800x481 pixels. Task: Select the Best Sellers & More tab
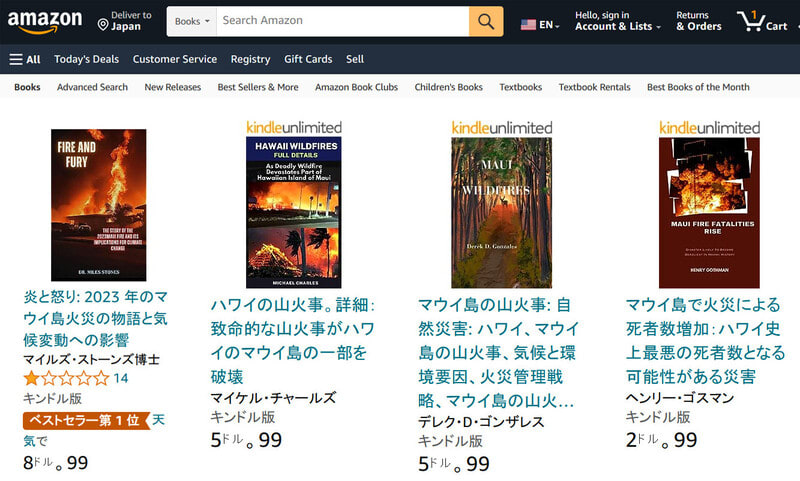(258, 87)
